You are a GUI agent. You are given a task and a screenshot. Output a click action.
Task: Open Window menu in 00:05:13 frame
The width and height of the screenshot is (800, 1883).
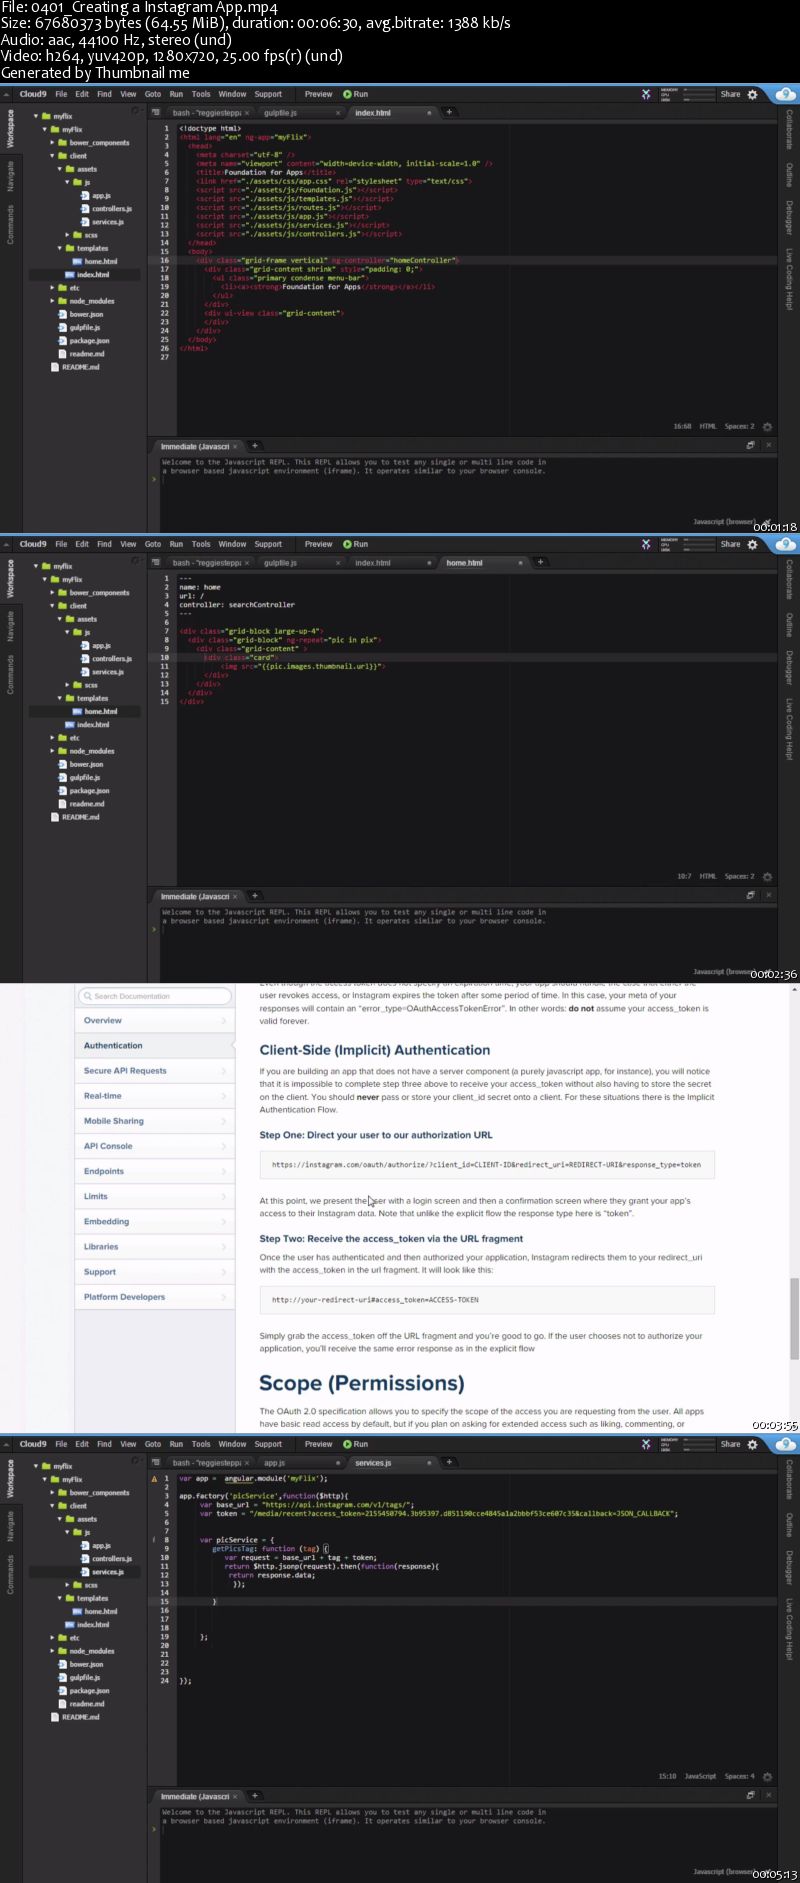point(232,1444)
